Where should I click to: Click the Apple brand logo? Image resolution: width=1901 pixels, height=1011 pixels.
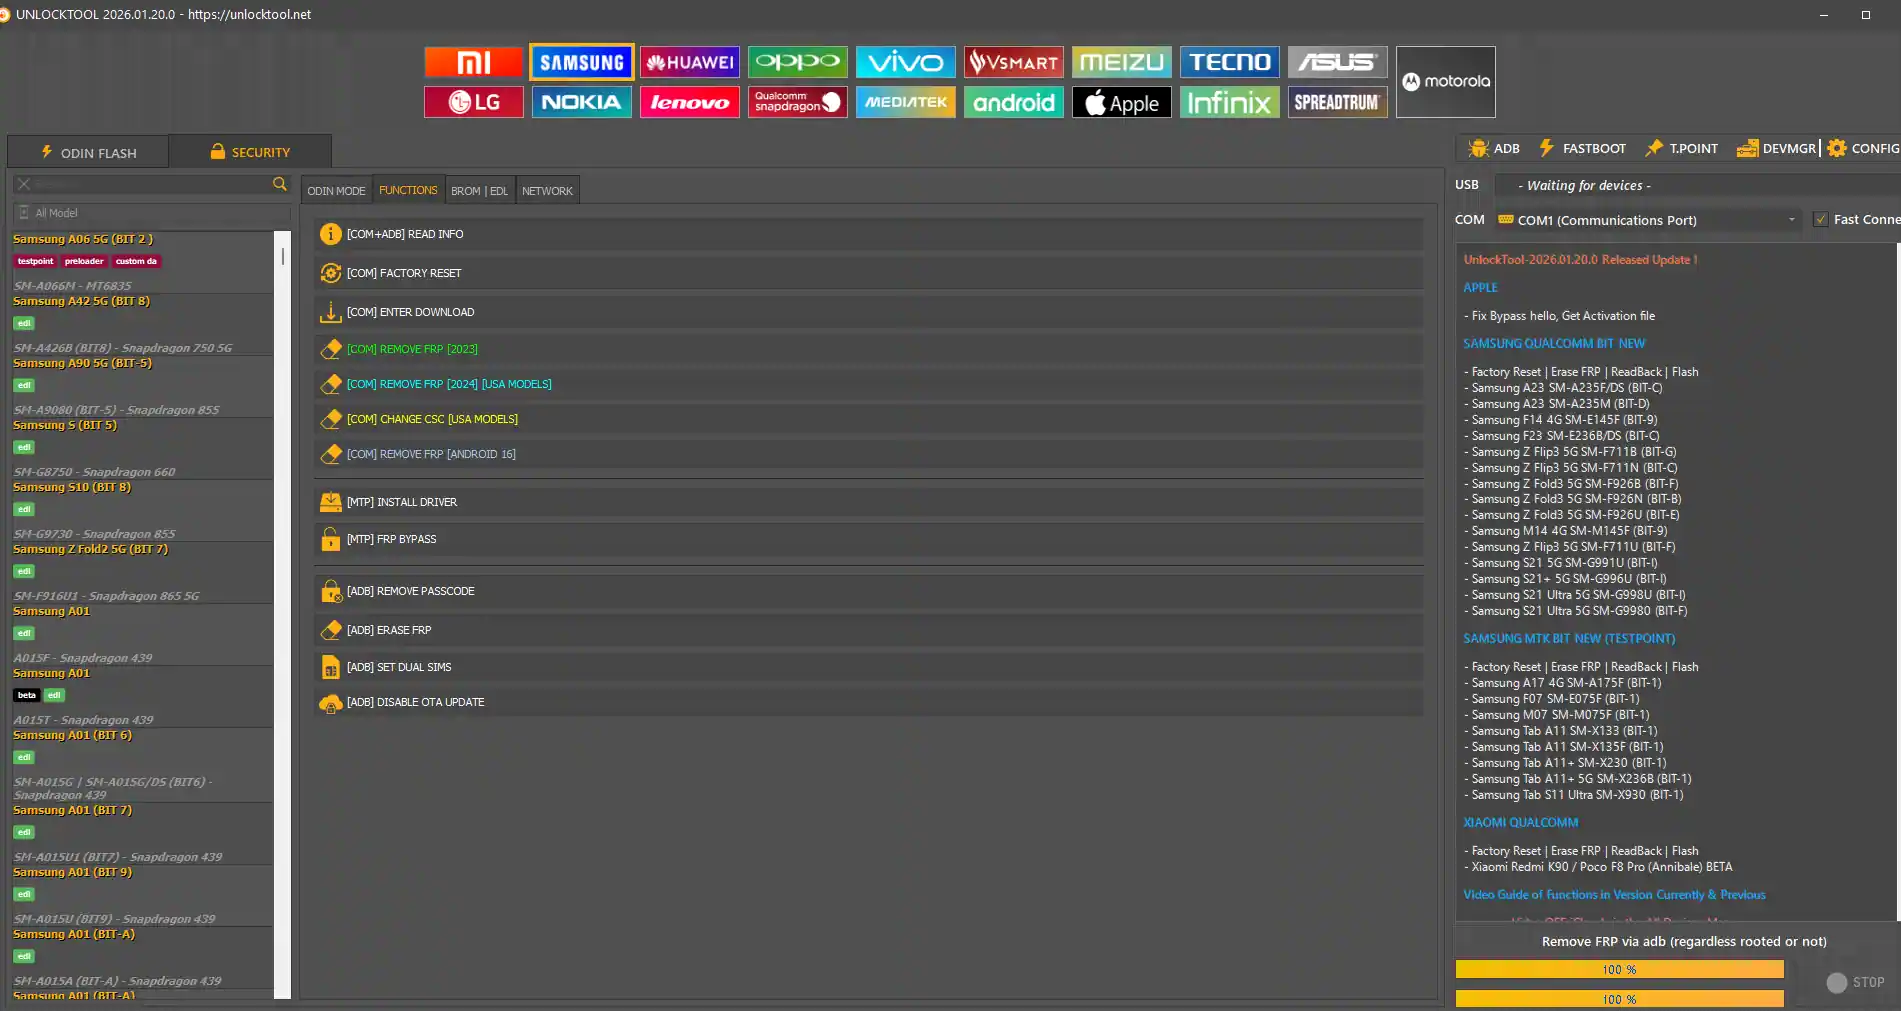[x=1121, y=102]
